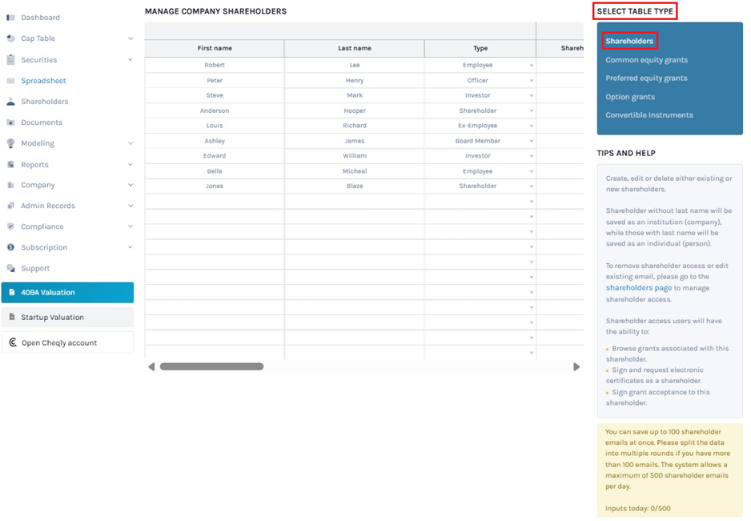The image size is (751, 521).
Task: Click the scroll right arrow below table
Action: [576, 367]
